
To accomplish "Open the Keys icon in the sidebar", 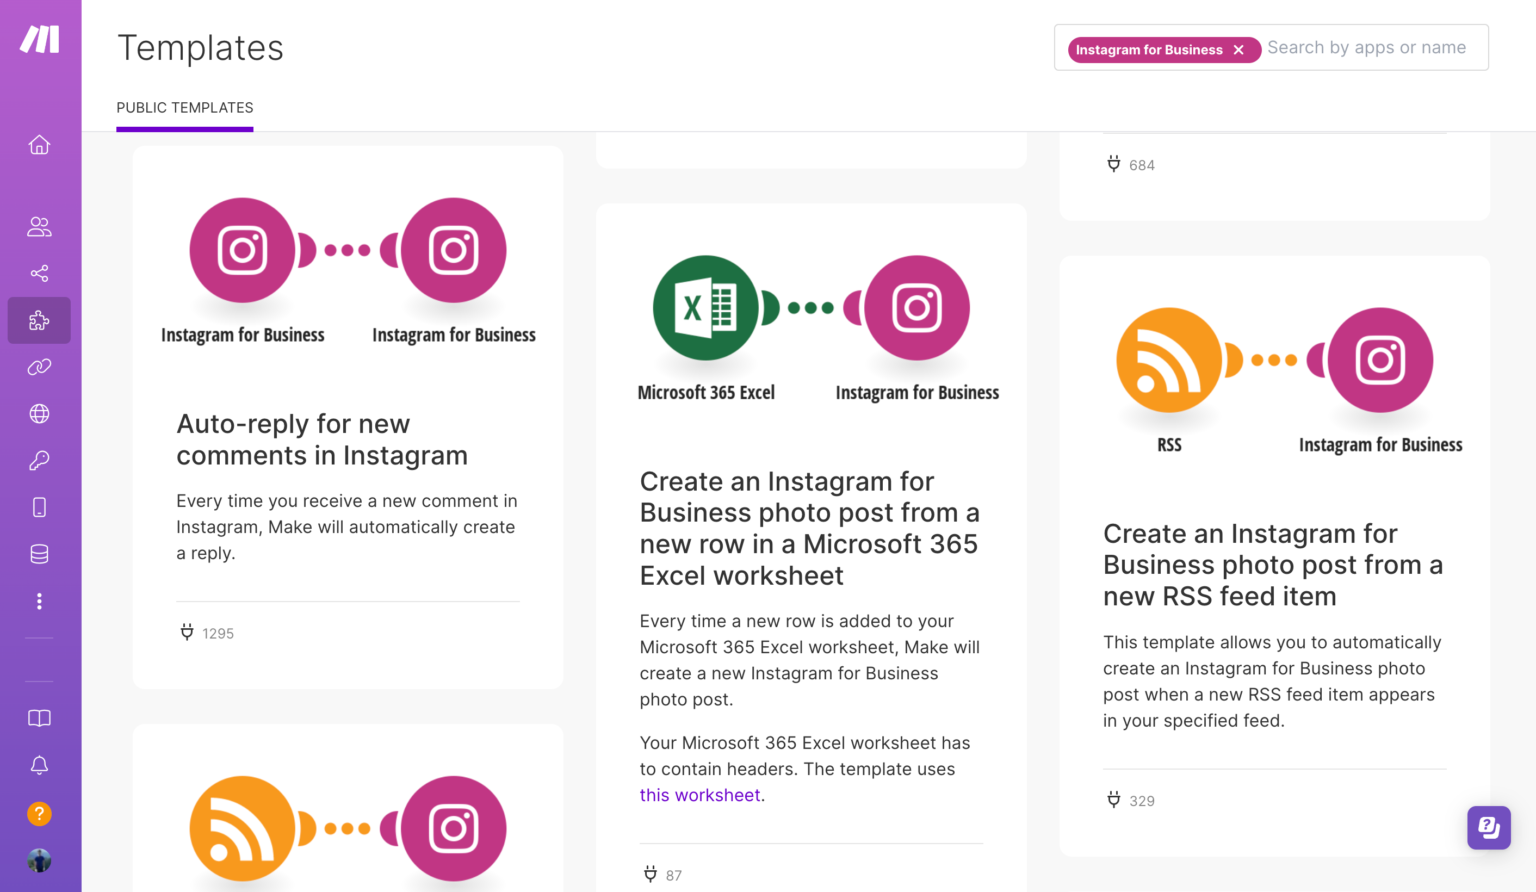I will point(39,460).
